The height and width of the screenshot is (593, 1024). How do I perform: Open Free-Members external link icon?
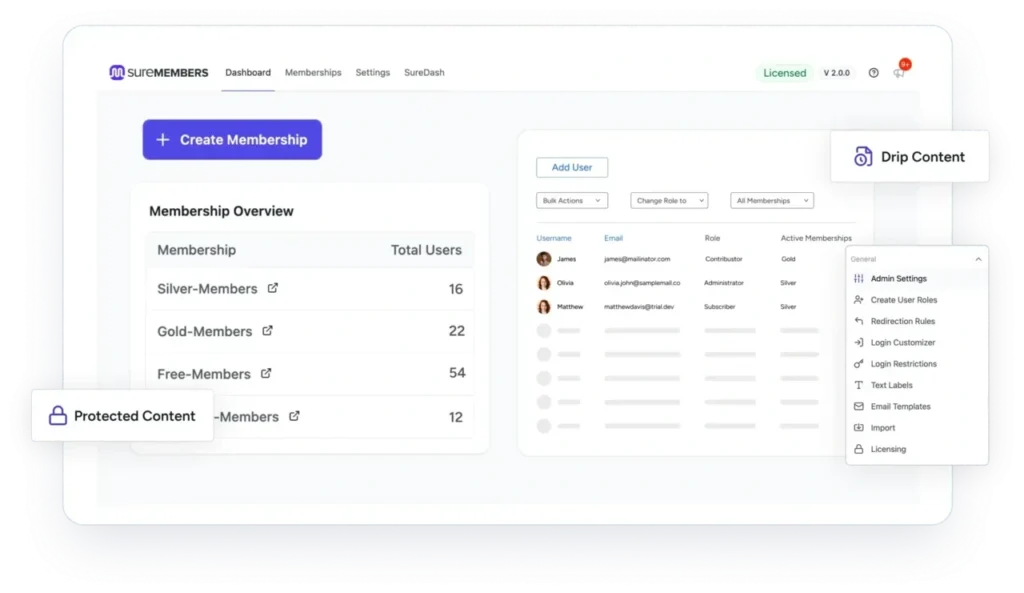[x=266, y=374]
